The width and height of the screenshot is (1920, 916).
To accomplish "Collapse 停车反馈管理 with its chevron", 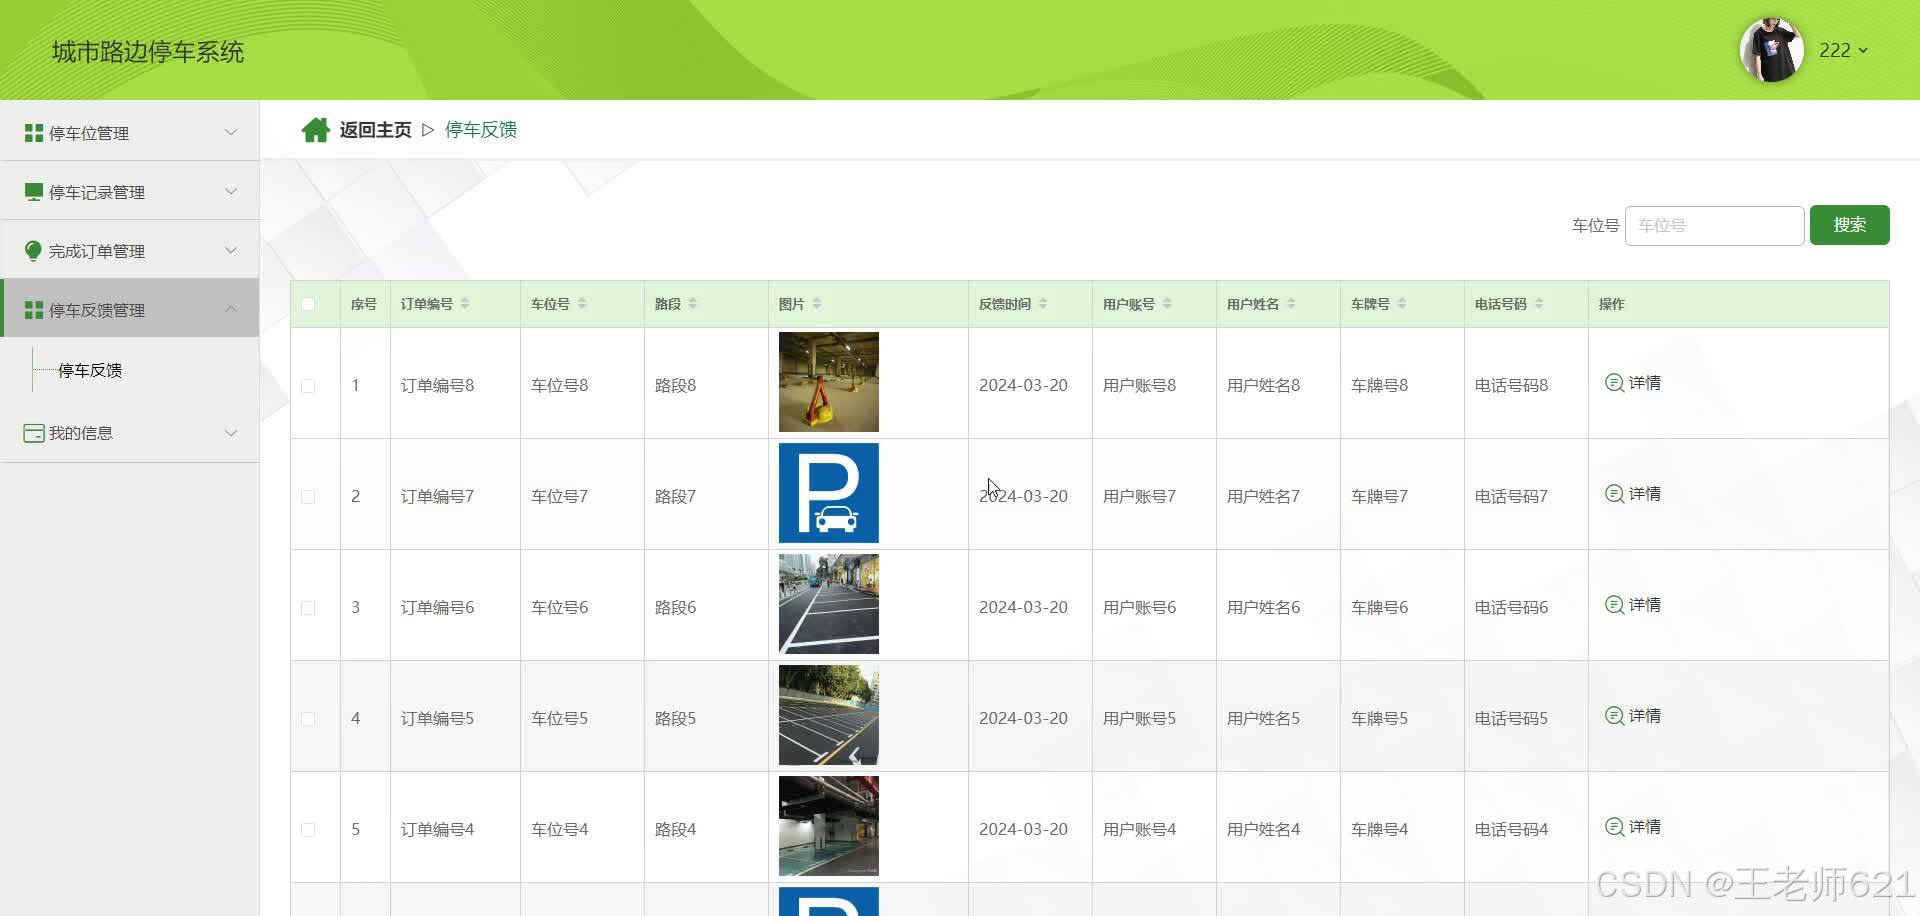I will (231, 309).
